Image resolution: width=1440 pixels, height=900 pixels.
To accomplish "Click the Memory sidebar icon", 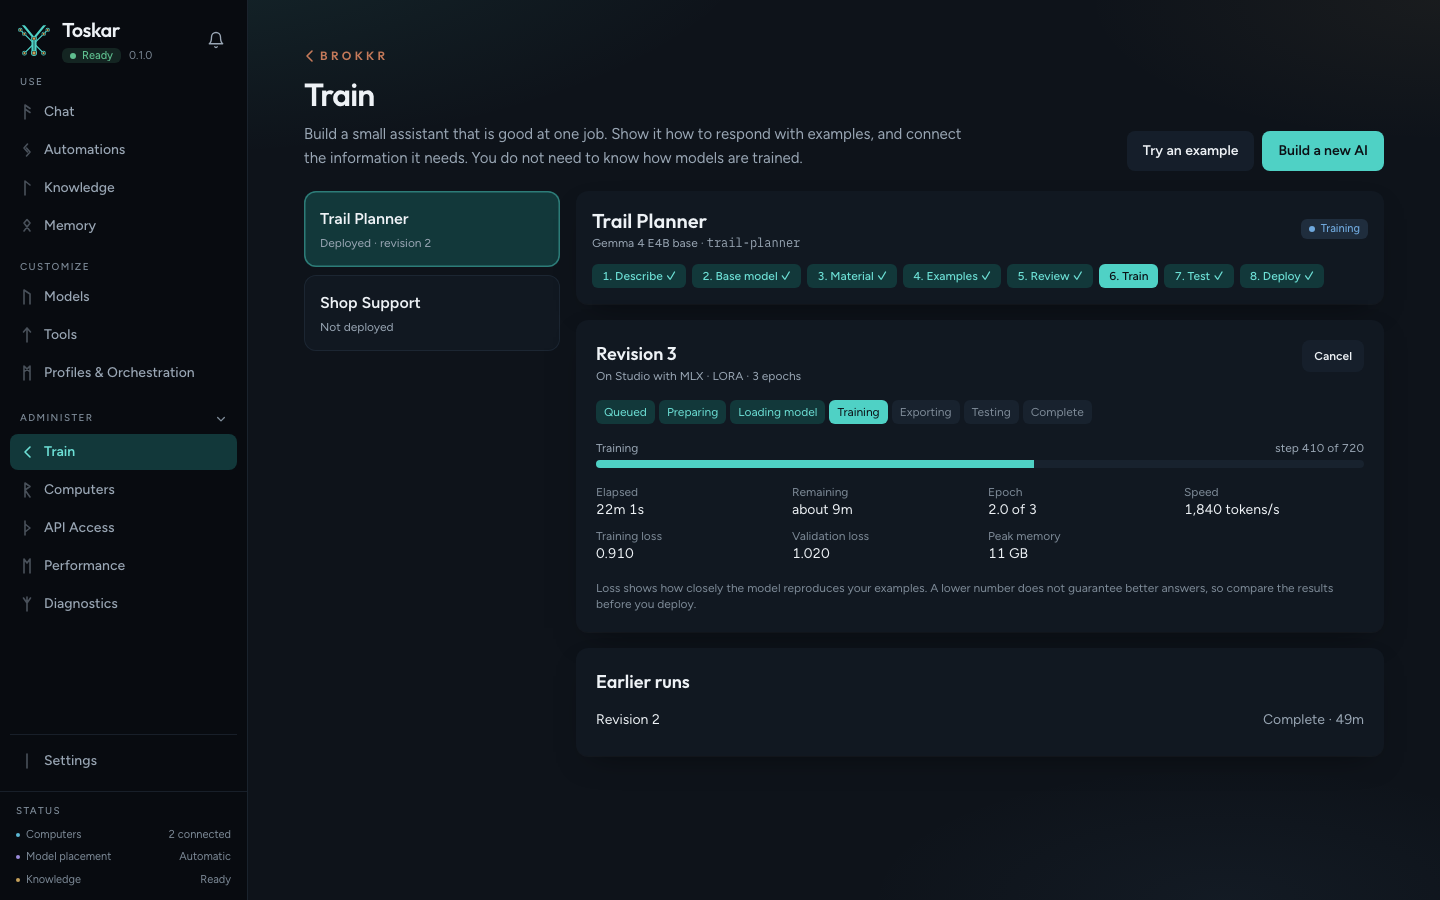I will pyautogui.click(x=27, y=226).
